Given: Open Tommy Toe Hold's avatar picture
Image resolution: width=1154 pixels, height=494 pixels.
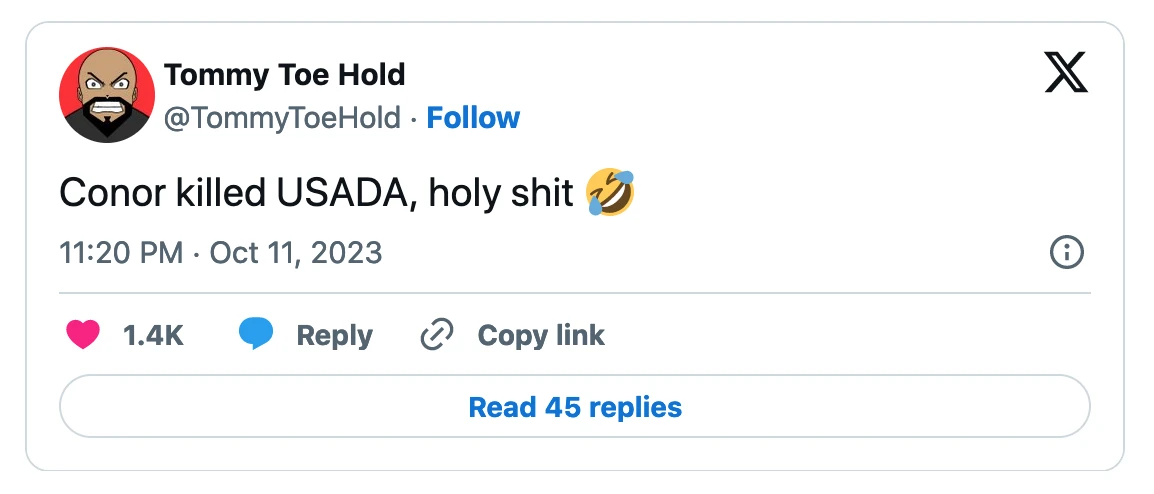Looking at the screenshot, I should (107, 96).
